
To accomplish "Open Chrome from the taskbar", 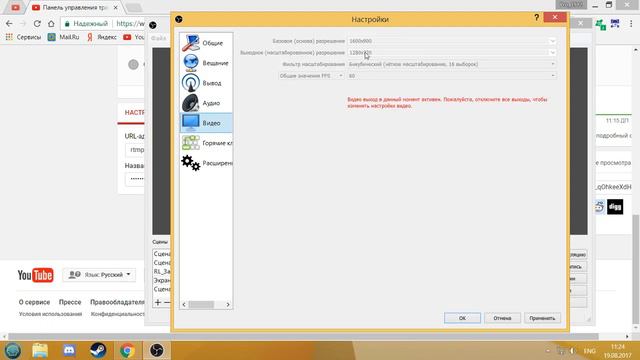I will point(127,351).
